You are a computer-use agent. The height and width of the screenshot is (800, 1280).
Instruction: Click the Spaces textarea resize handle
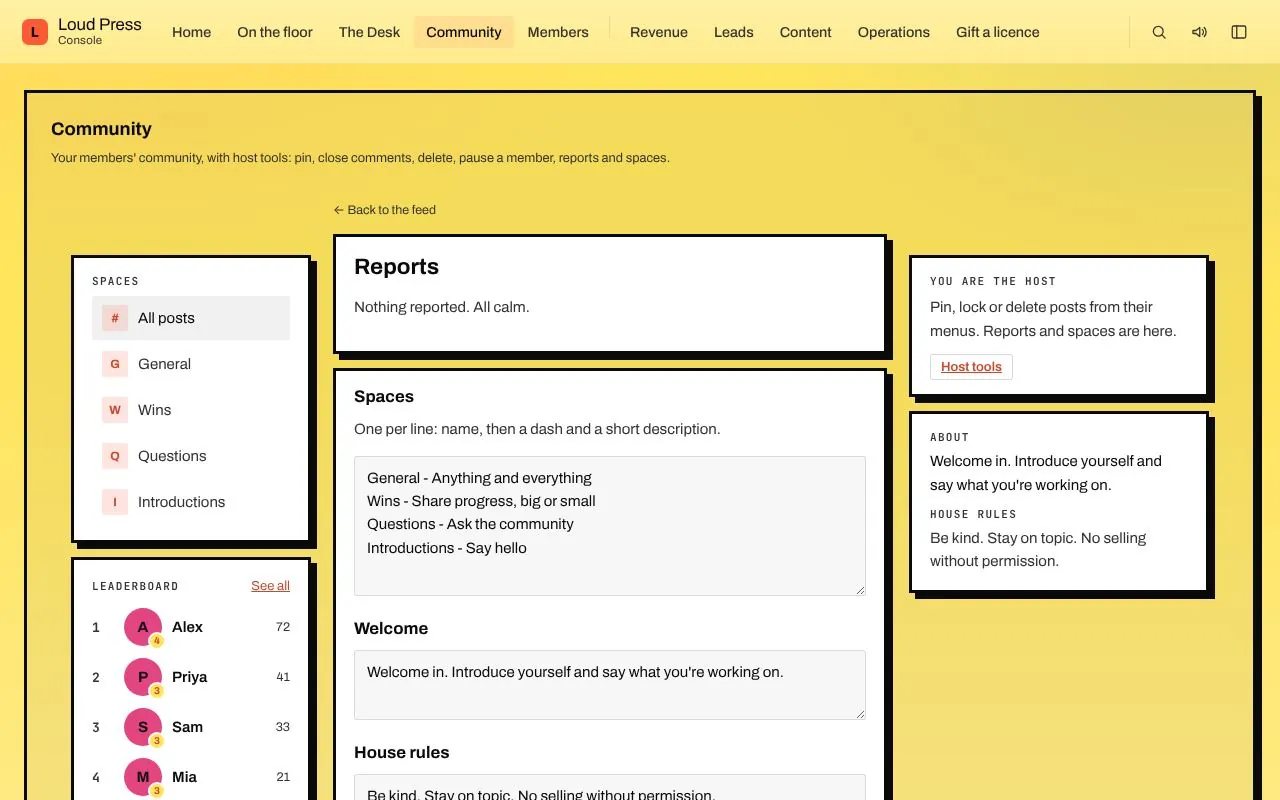point(859,589)
